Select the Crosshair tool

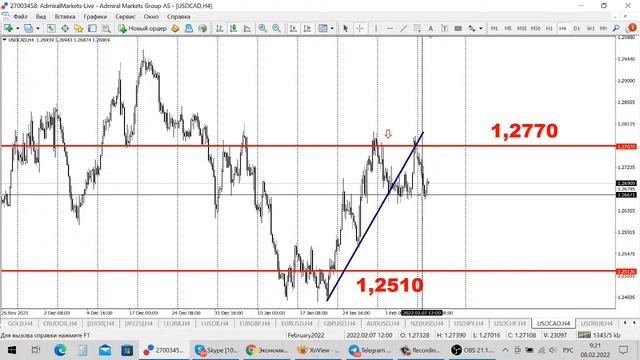point(359,28)
